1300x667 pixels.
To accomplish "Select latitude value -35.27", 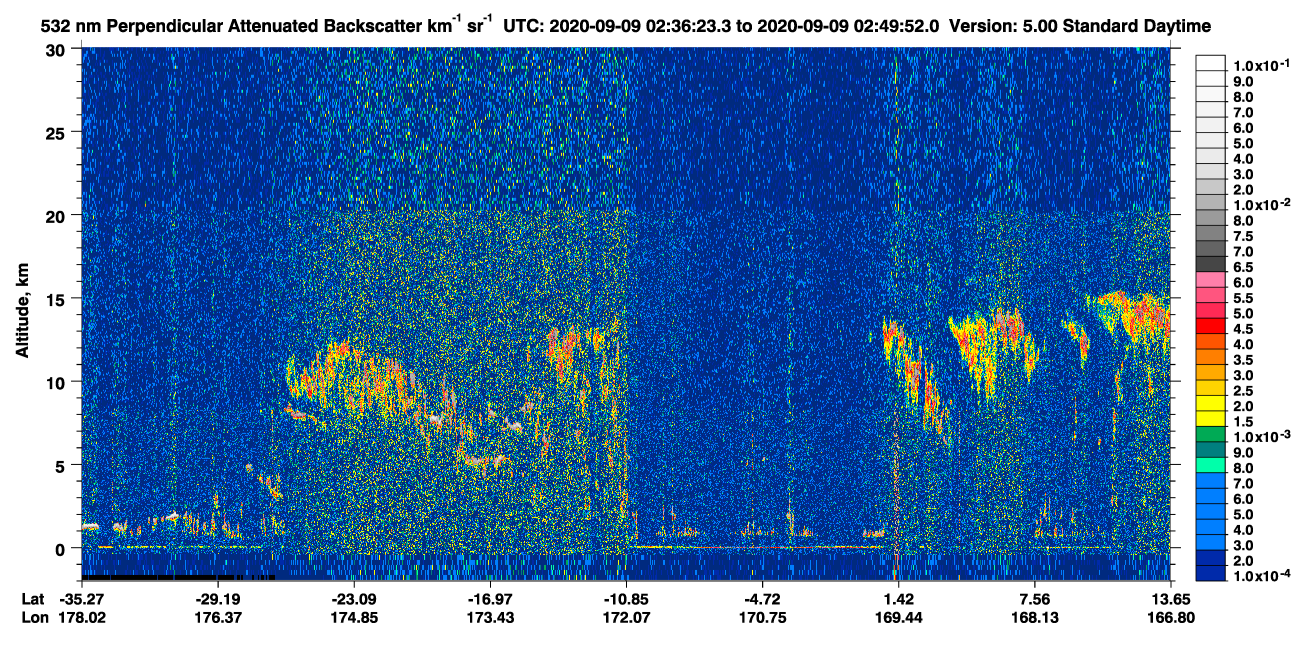I will (x=84, y=599).
